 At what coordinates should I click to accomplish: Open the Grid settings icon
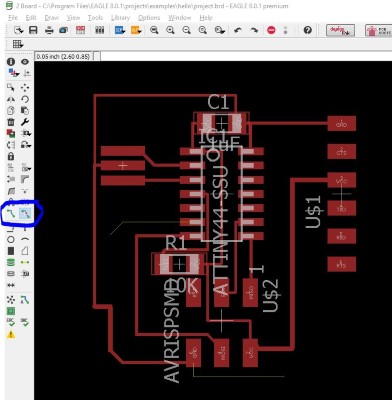coord(18,44)
